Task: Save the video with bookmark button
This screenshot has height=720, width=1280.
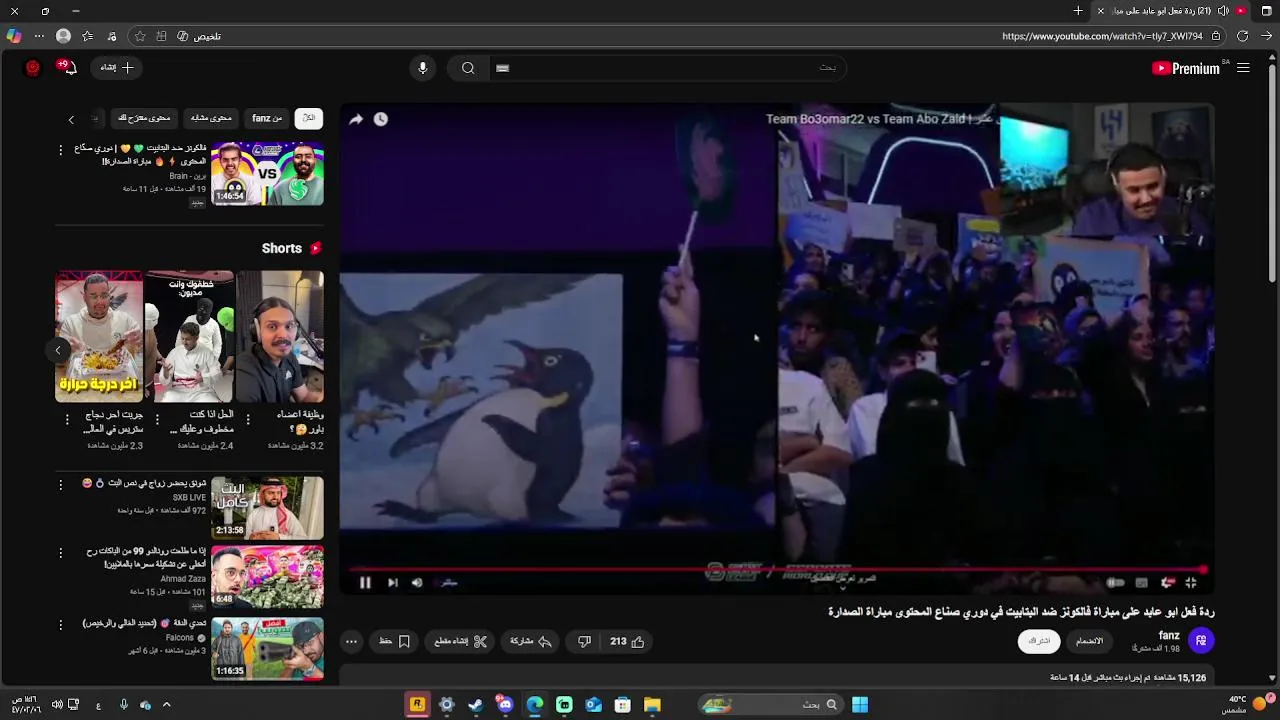Action: click(395, 642)
